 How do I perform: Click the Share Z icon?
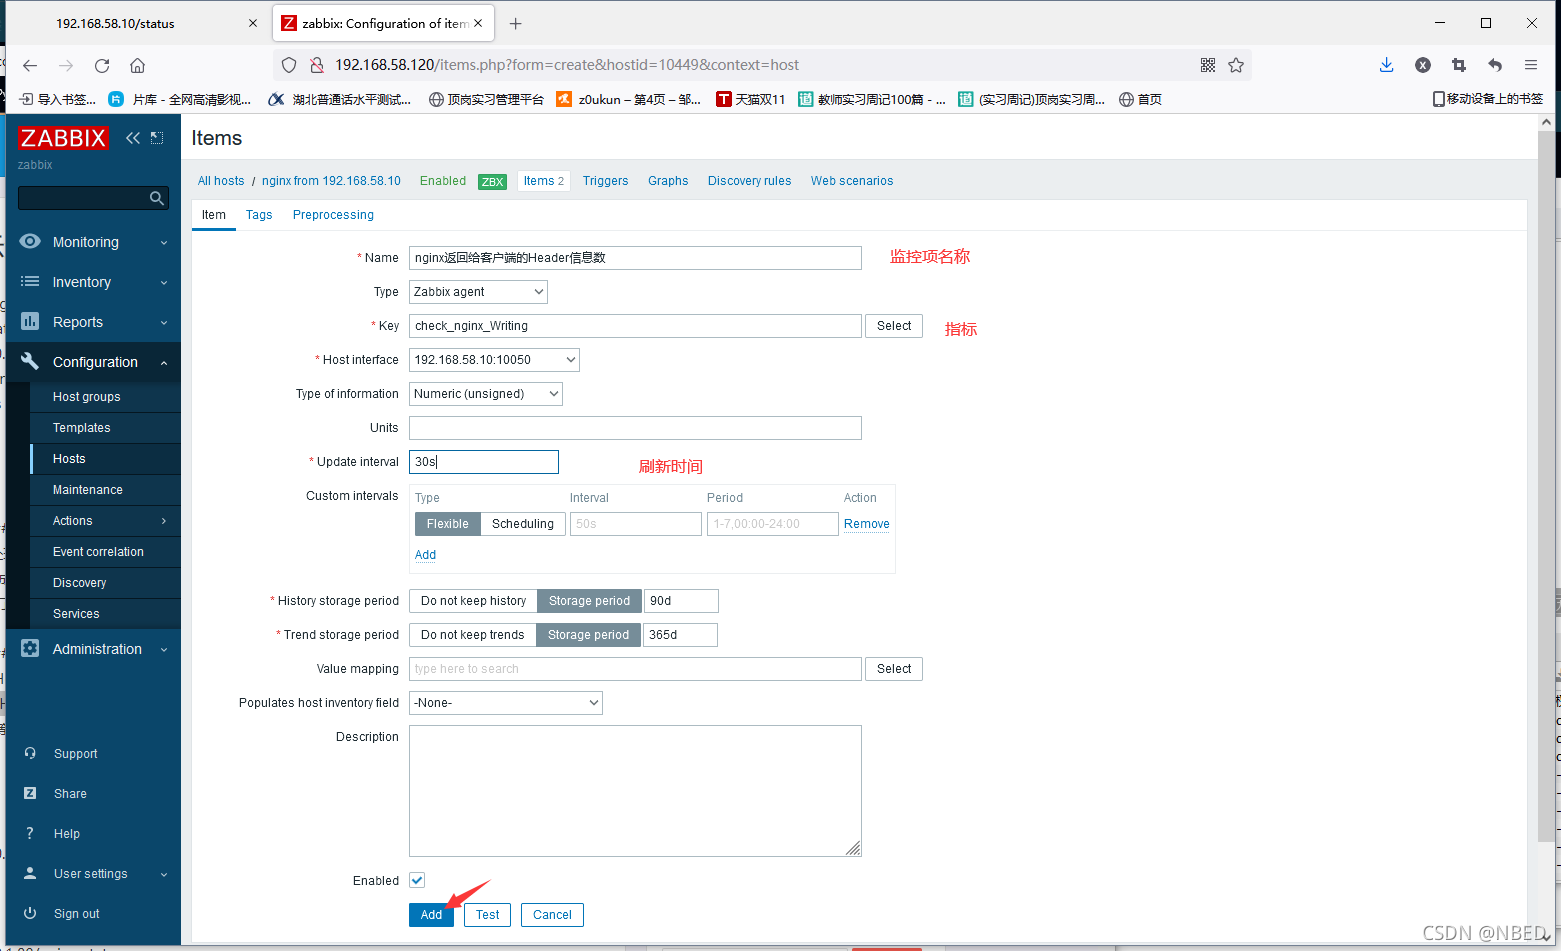pyautogui.click(x=30, y=793)
